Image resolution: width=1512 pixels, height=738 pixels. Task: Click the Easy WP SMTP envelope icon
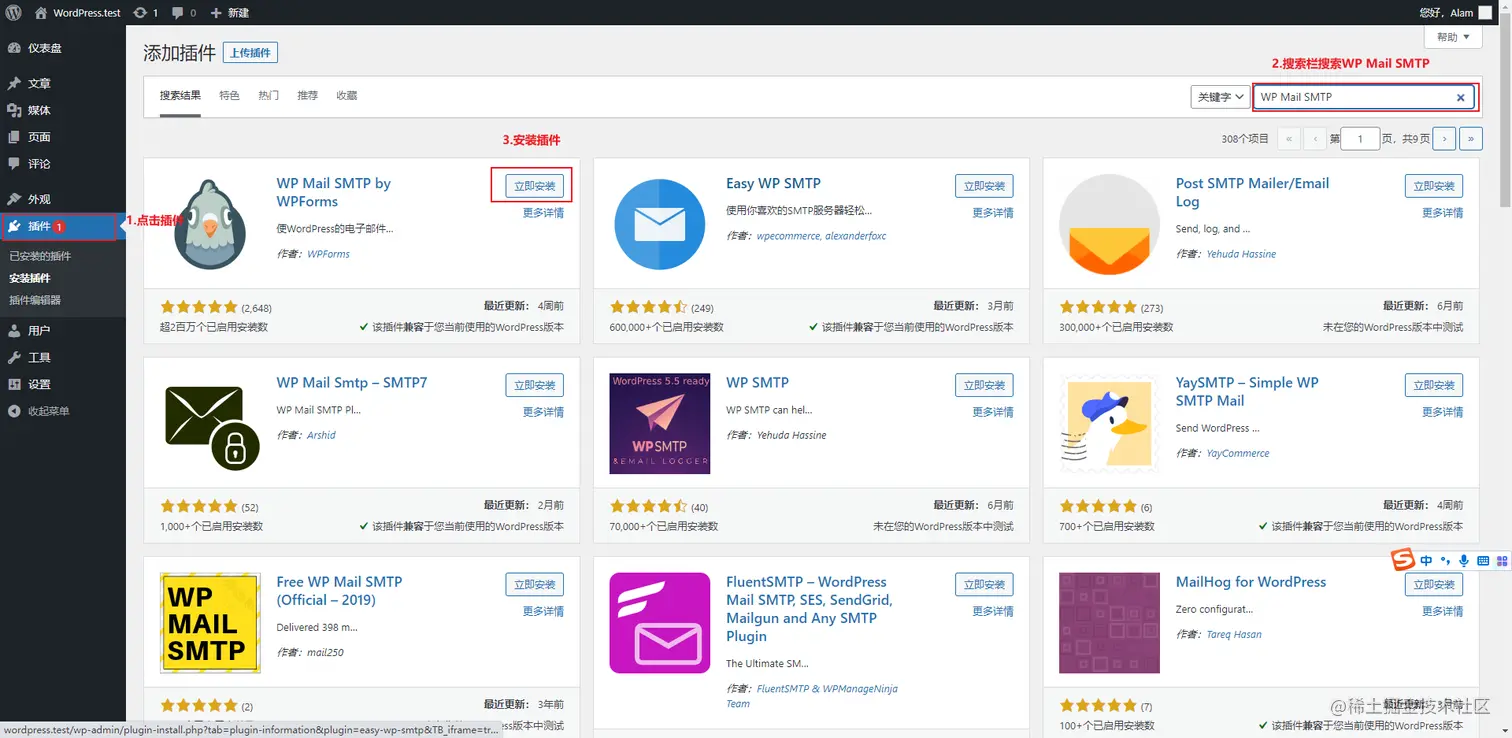pos(659,225)
